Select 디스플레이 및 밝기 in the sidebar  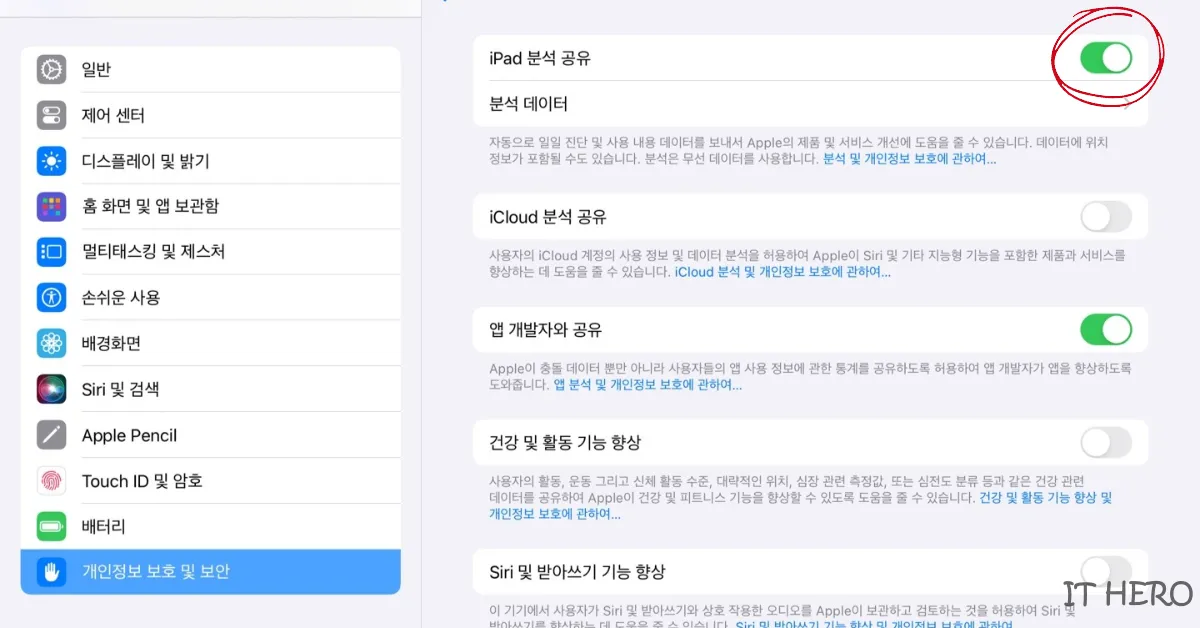(x=210, y=161)
